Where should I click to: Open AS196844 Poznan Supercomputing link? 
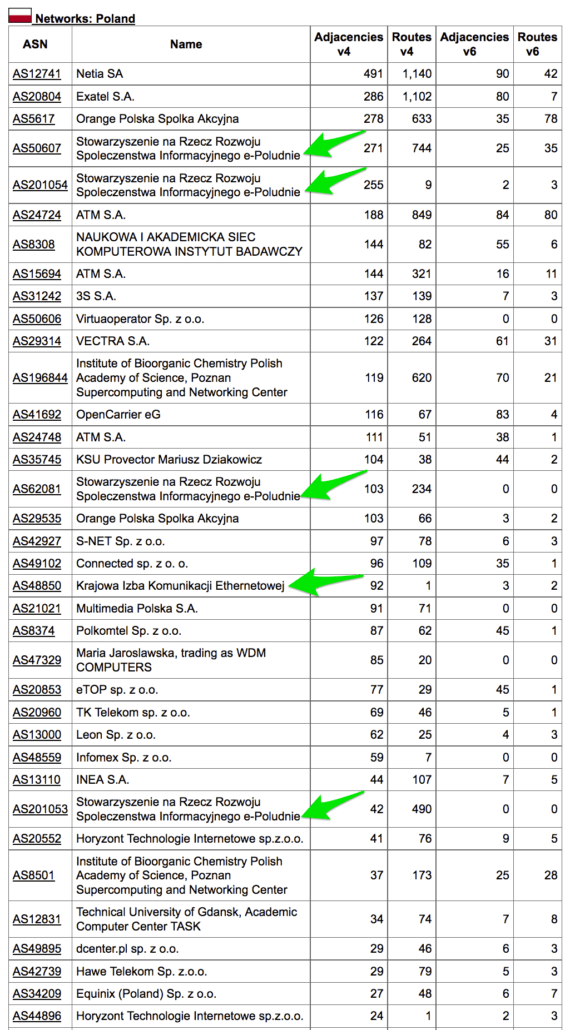point(40,378)
